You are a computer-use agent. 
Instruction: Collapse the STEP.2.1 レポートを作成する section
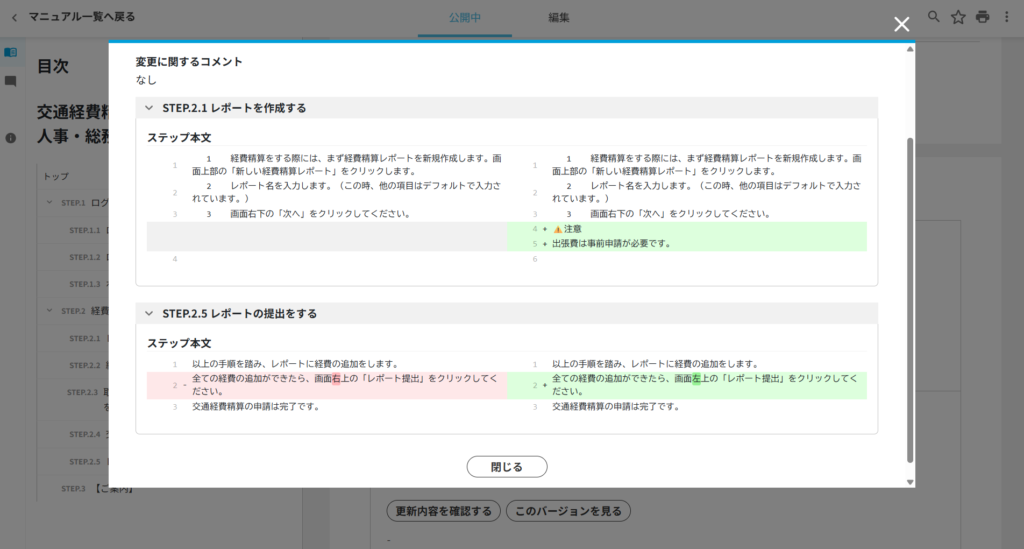149,108
